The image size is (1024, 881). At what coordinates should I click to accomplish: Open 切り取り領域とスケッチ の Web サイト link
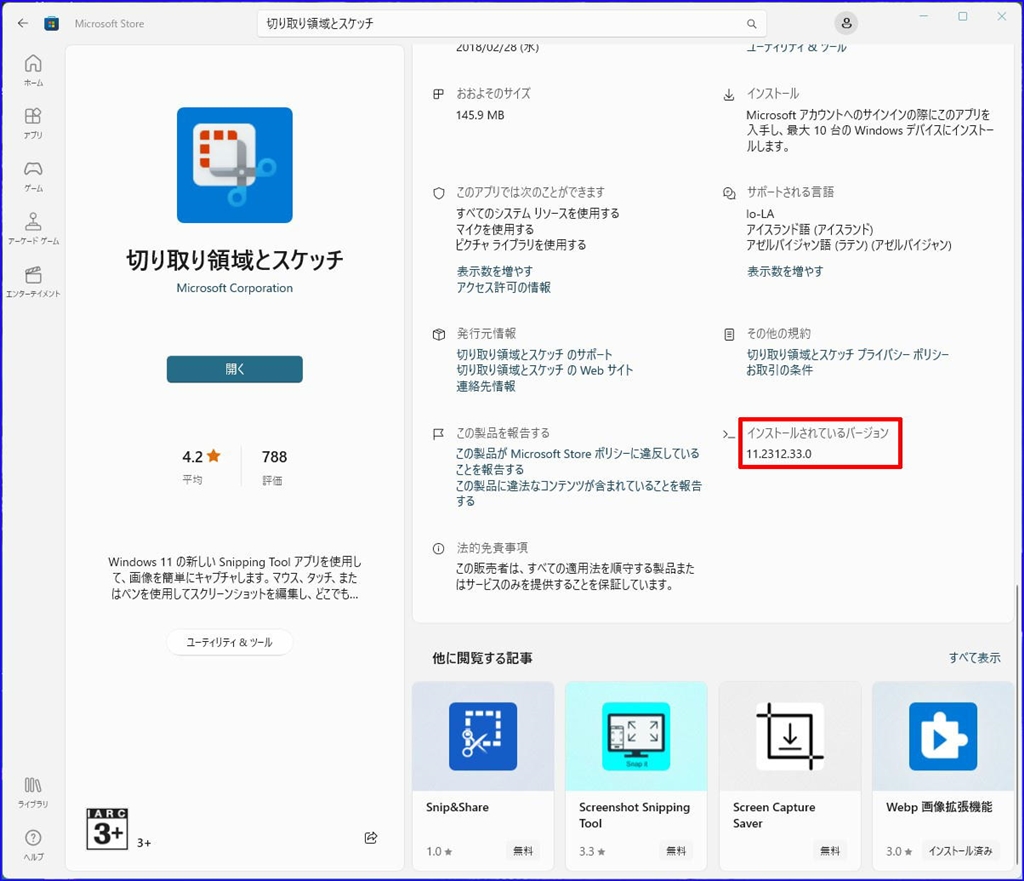click(x=545, y=370)
